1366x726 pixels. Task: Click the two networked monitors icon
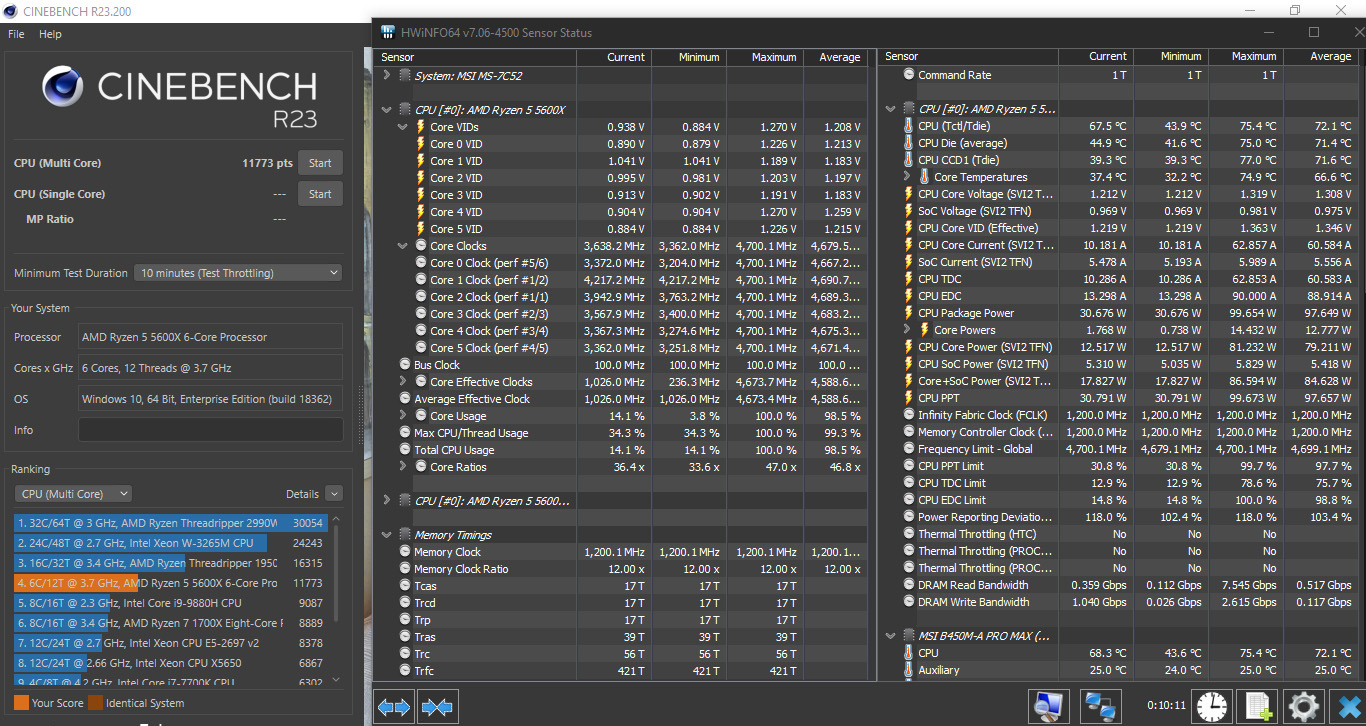click(1101, 706)
